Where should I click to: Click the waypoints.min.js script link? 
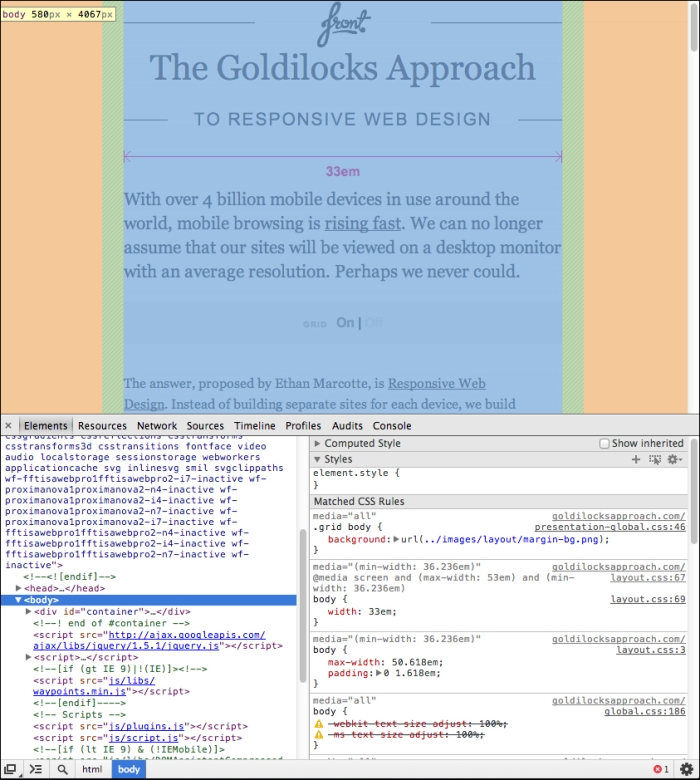[94, 686]
